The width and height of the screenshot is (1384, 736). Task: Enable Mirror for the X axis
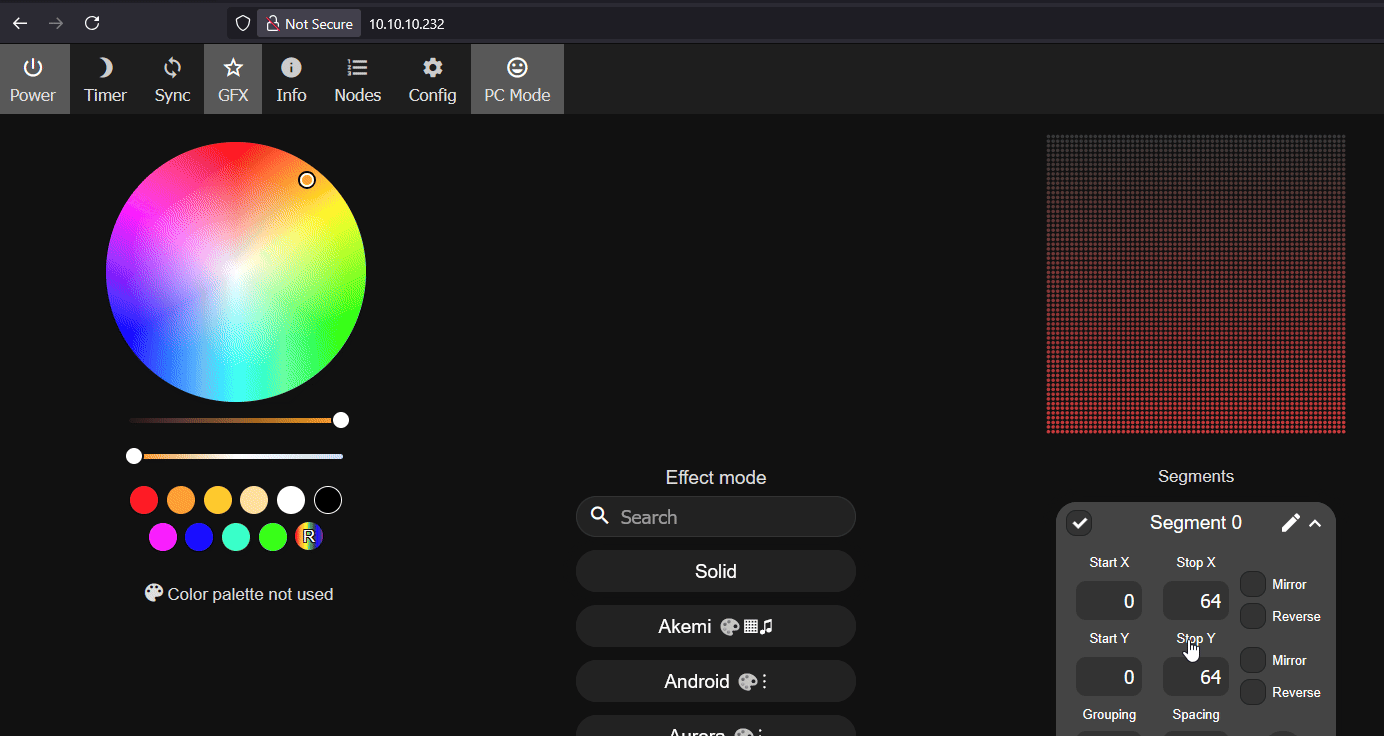coord(1253,584)
